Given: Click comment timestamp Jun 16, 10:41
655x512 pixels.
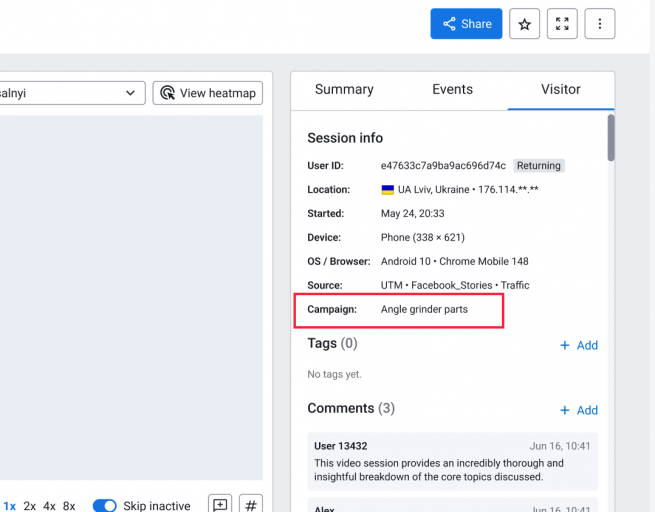Looking at the screenshot, I should [560, 446].
